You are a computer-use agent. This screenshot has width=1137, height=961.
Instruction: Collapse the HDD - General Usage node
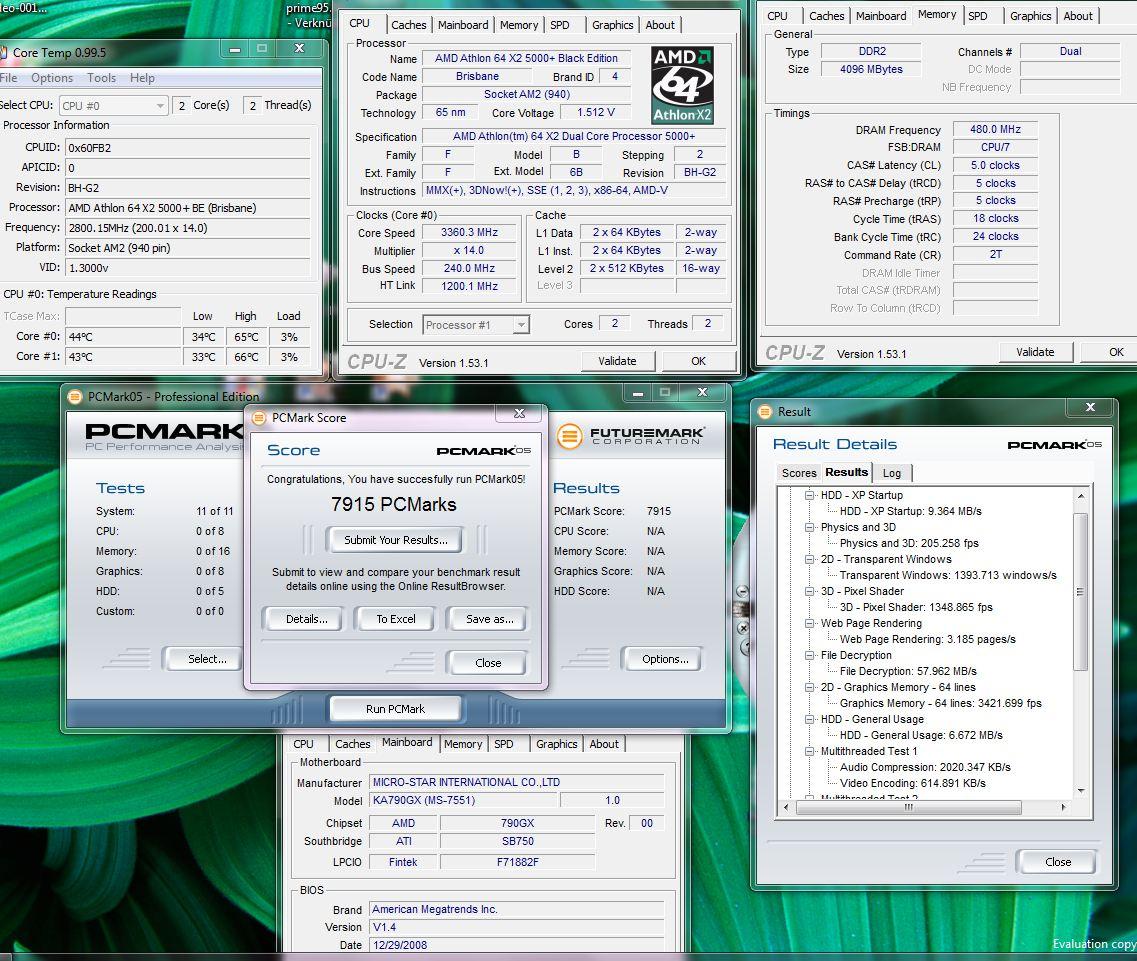tap(809, 719)
